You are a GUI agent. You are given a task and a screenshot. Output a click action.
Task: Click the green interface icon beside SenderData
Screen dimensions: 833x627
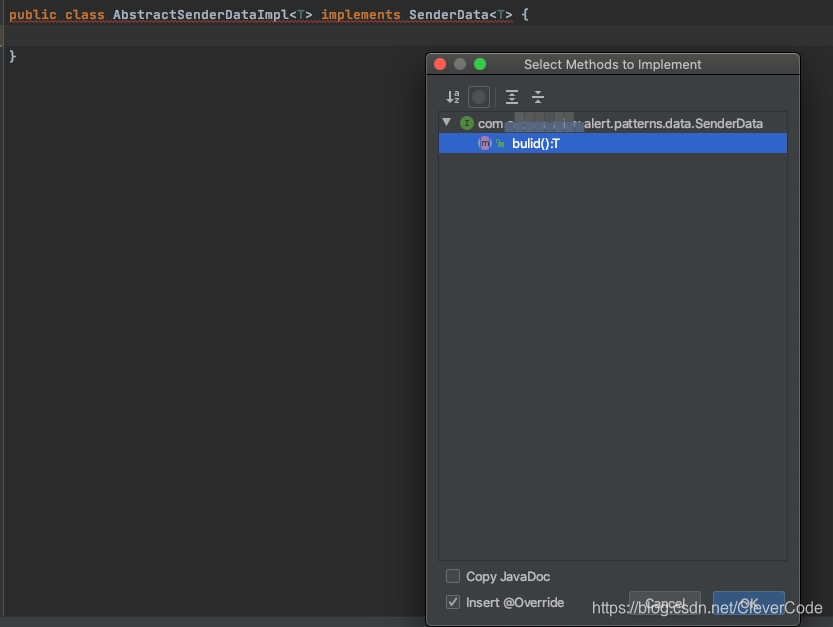click(x=466, y=123)
